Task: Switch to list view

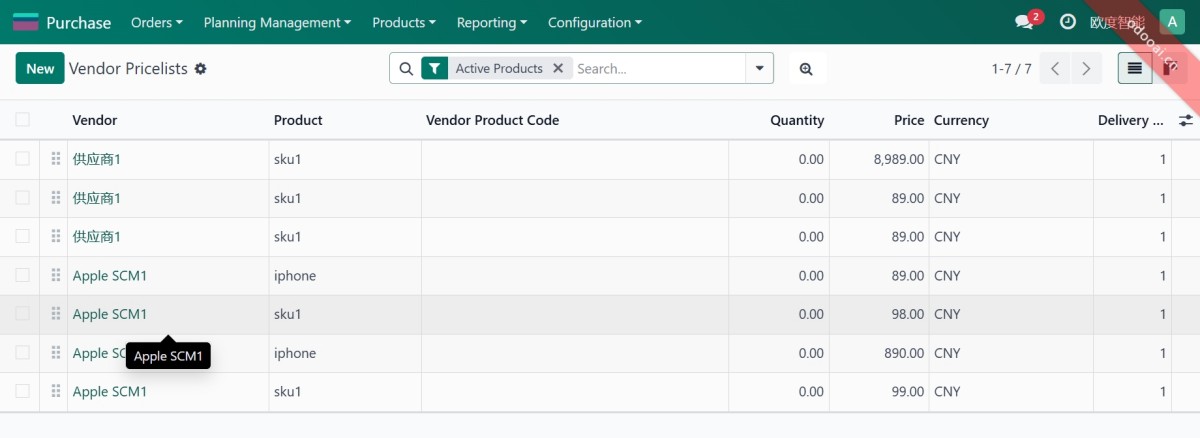Action: coord(1134,69)
